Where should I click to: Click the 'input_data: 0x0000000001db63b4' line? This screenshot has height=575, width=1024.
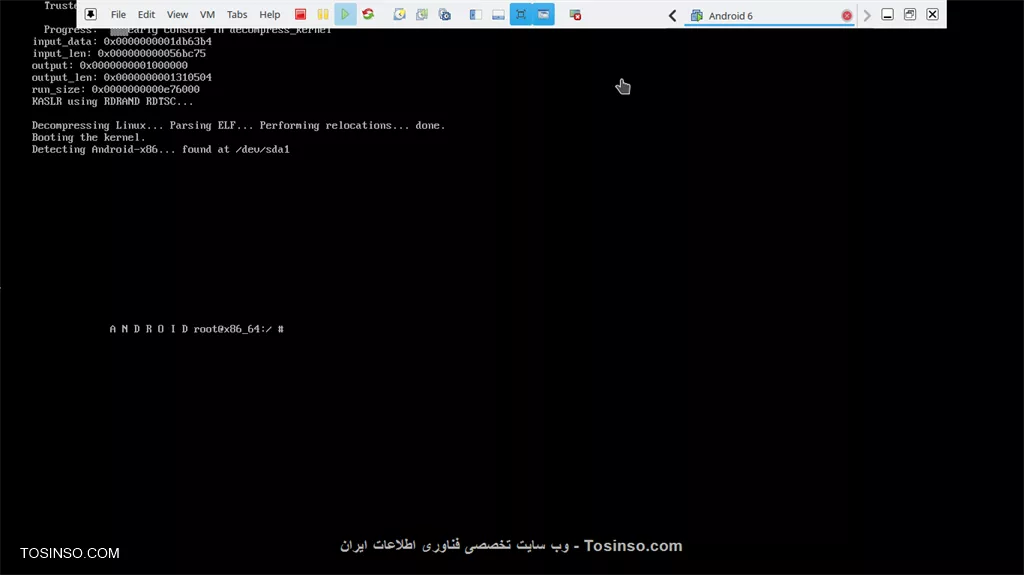[x=122, y=41]
